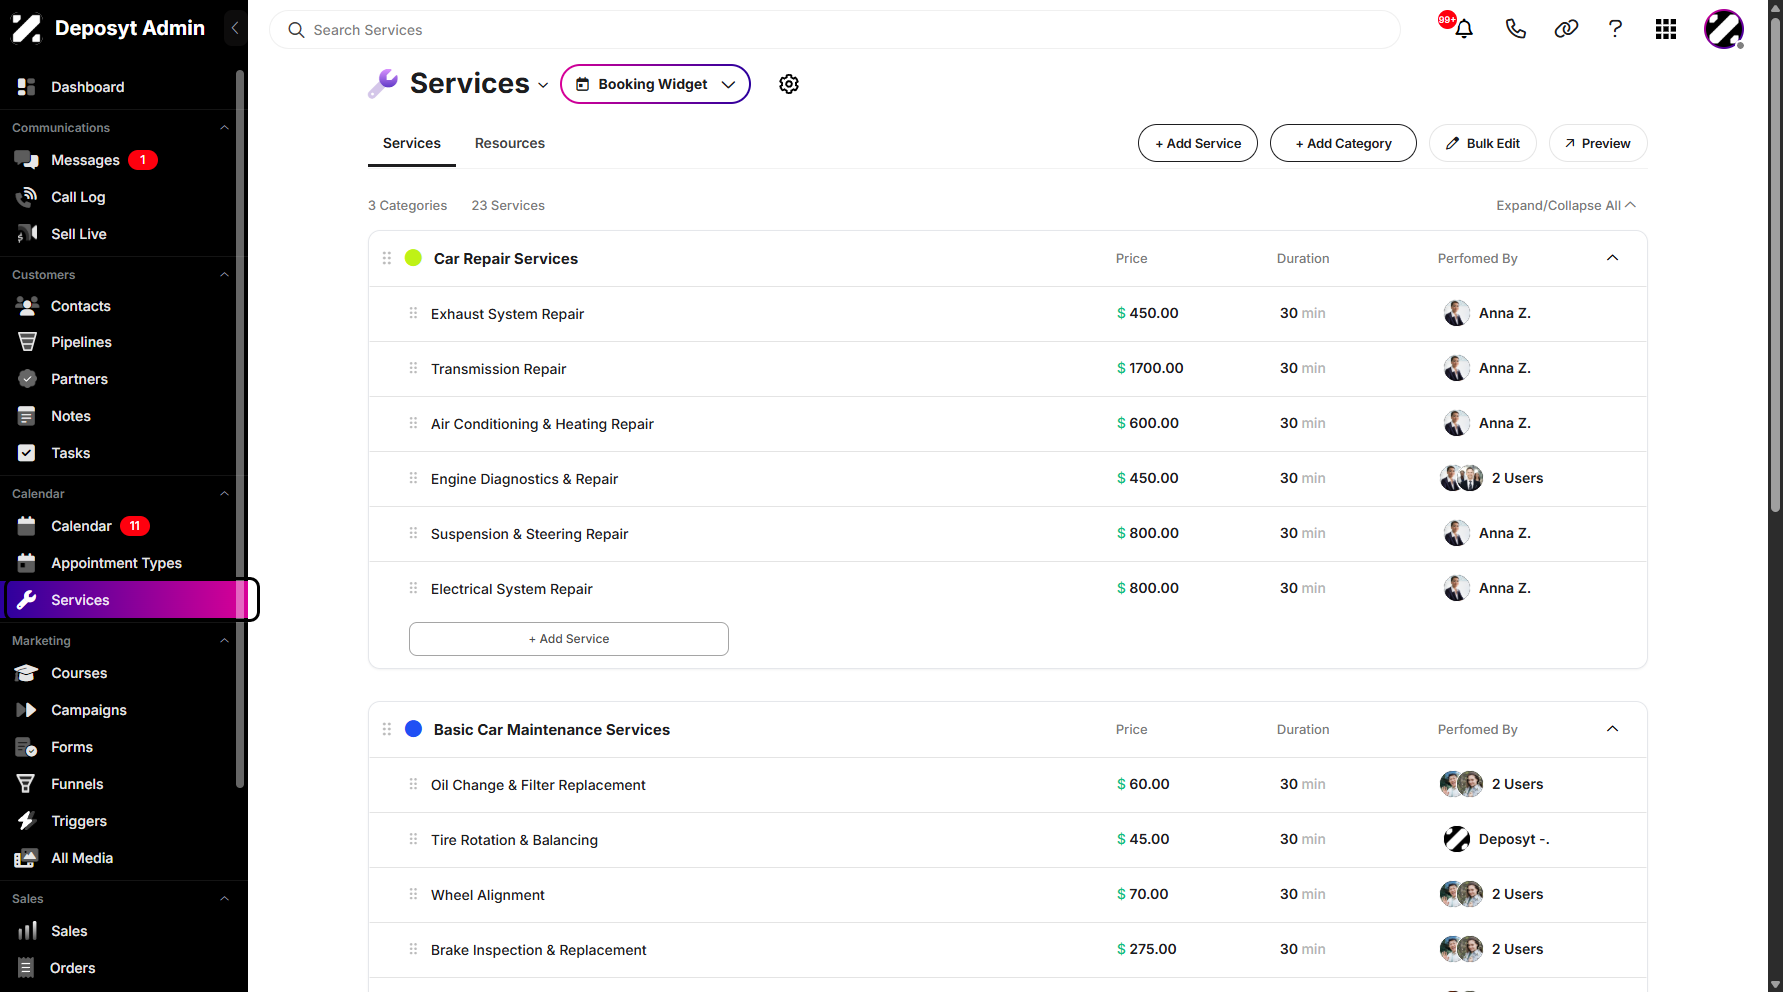Open Services settings gear icon

(789, 84)
